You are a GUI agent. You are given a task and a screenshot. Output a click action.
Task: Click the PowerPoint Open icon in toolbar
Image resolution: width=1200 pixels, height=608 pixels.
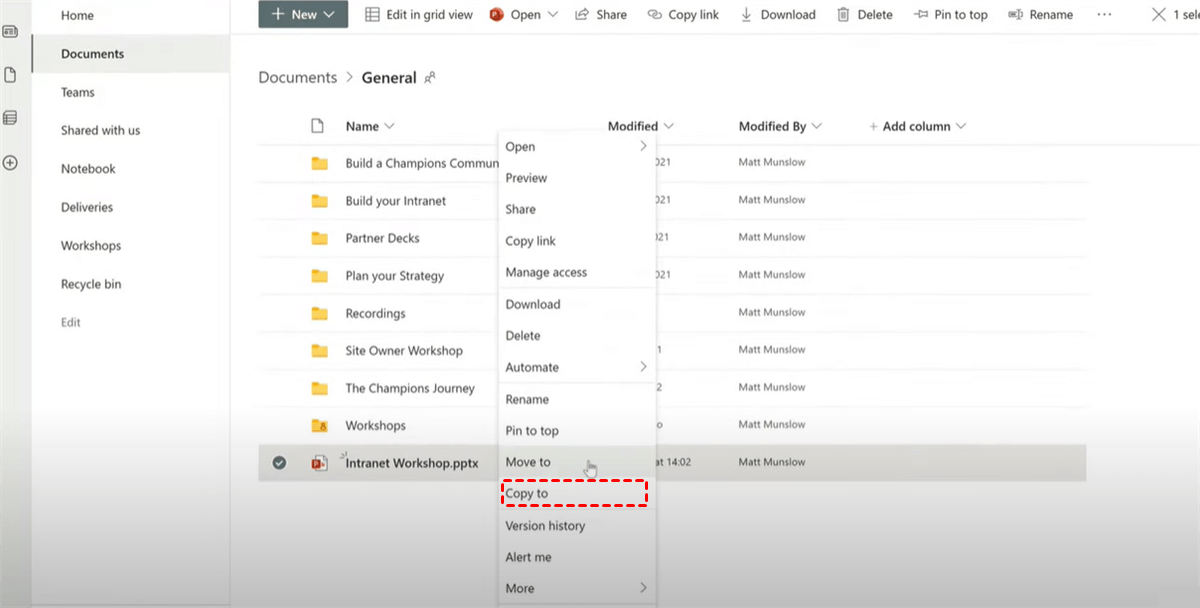click(496, 14)
